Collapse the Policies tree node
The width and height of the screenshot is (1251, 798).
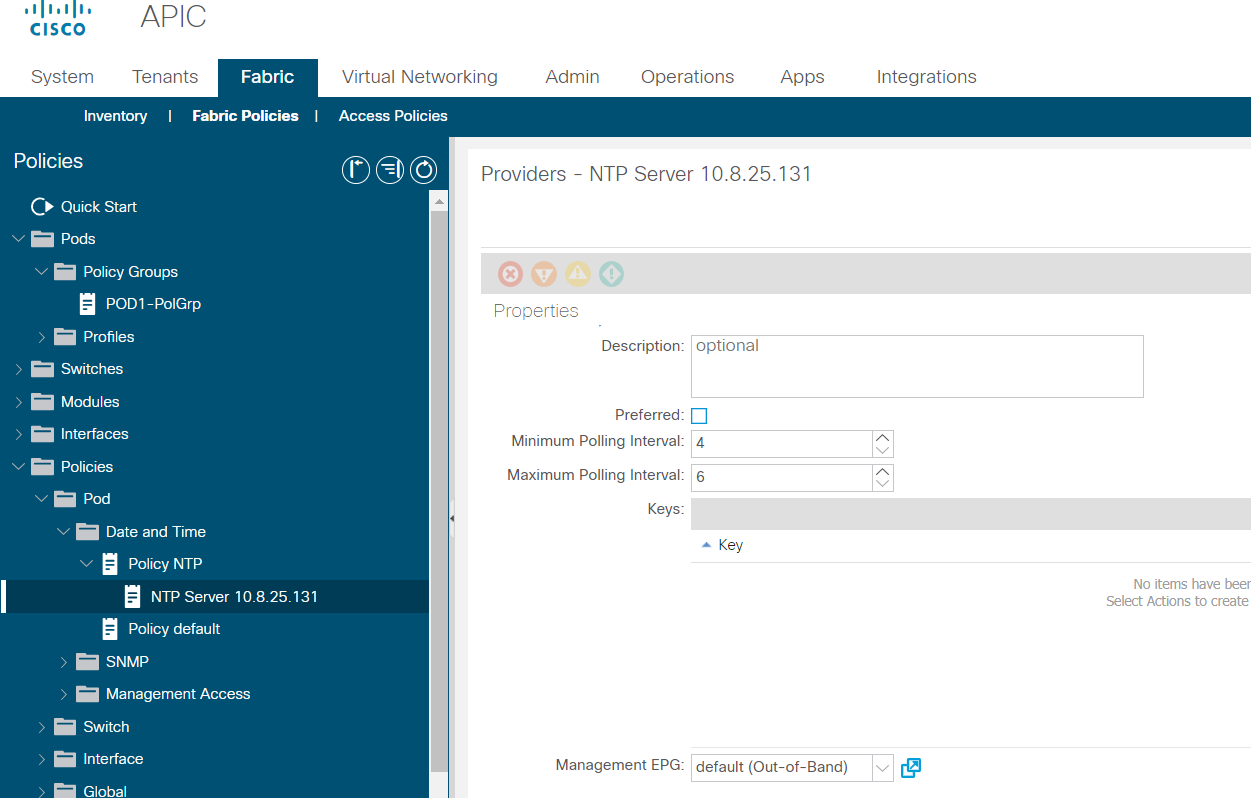[19, 467]
